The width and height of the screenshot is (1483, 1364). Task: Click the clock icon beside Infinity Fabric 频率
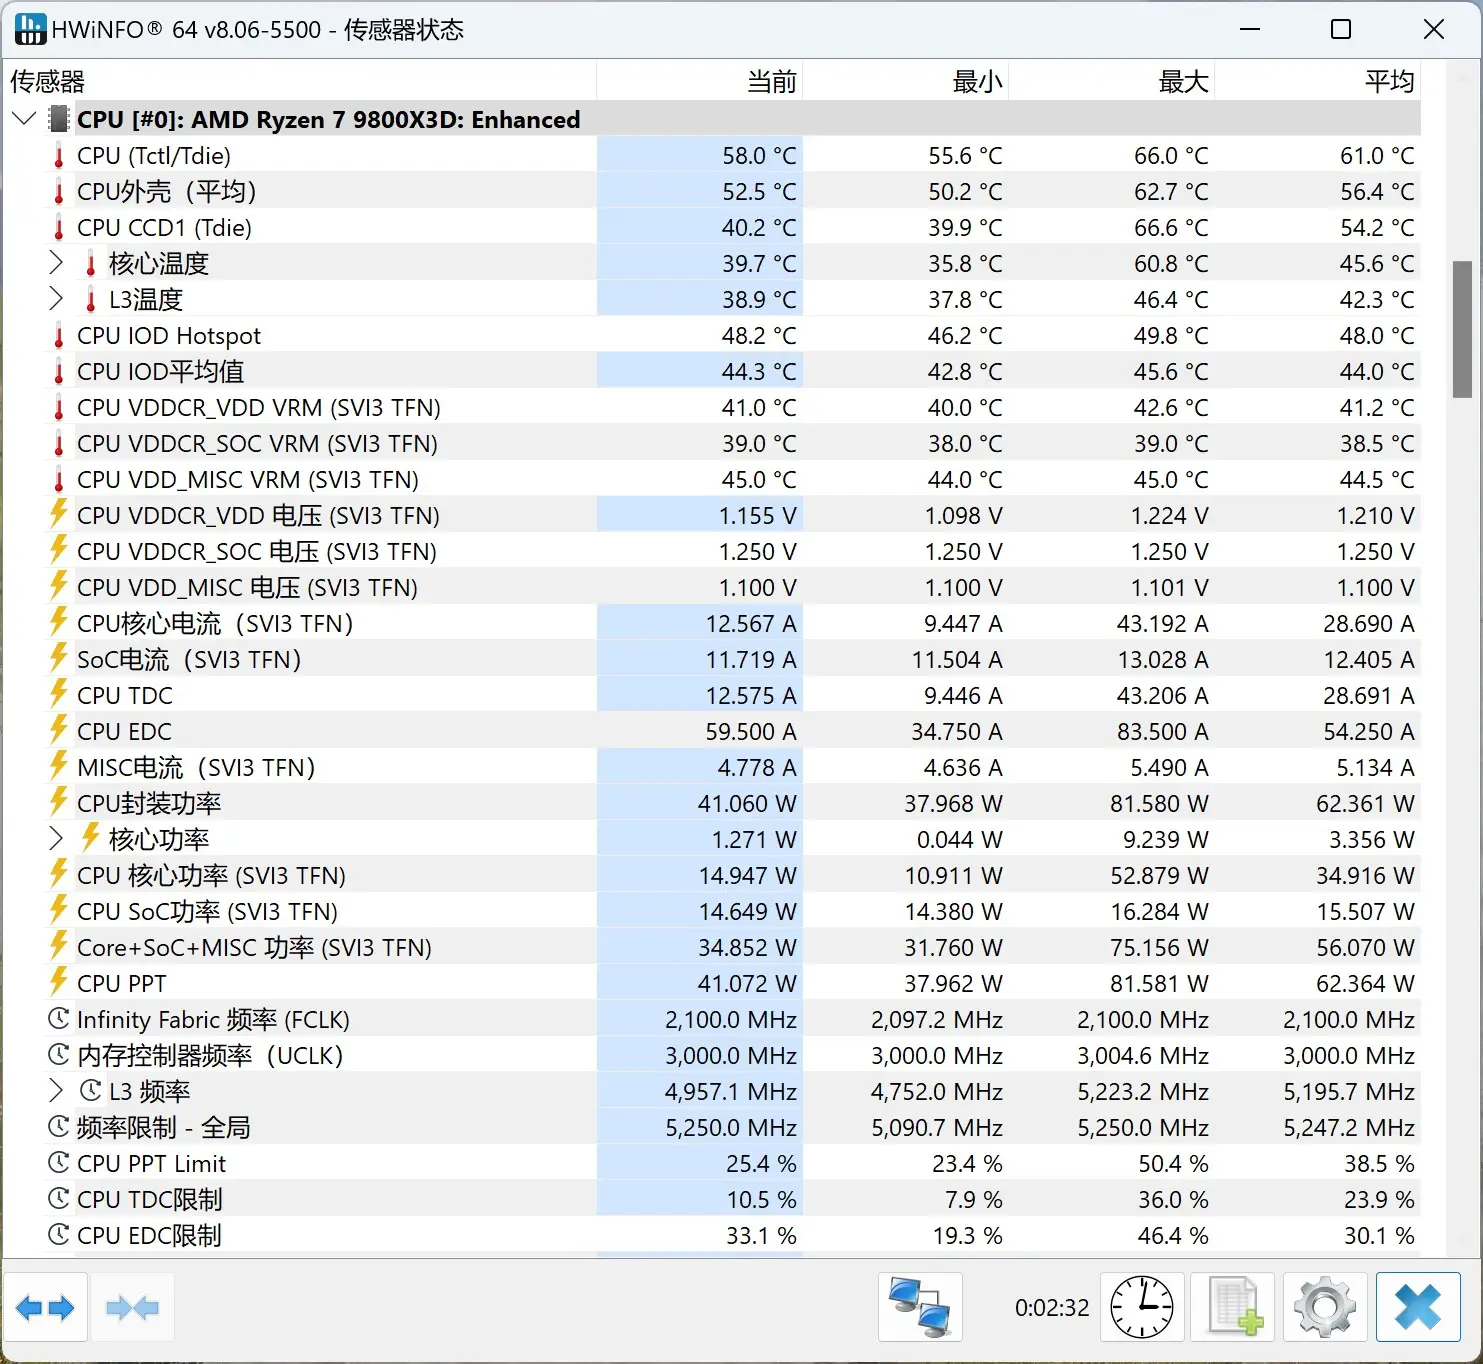pyautogui.click(x=57, y=1019)
